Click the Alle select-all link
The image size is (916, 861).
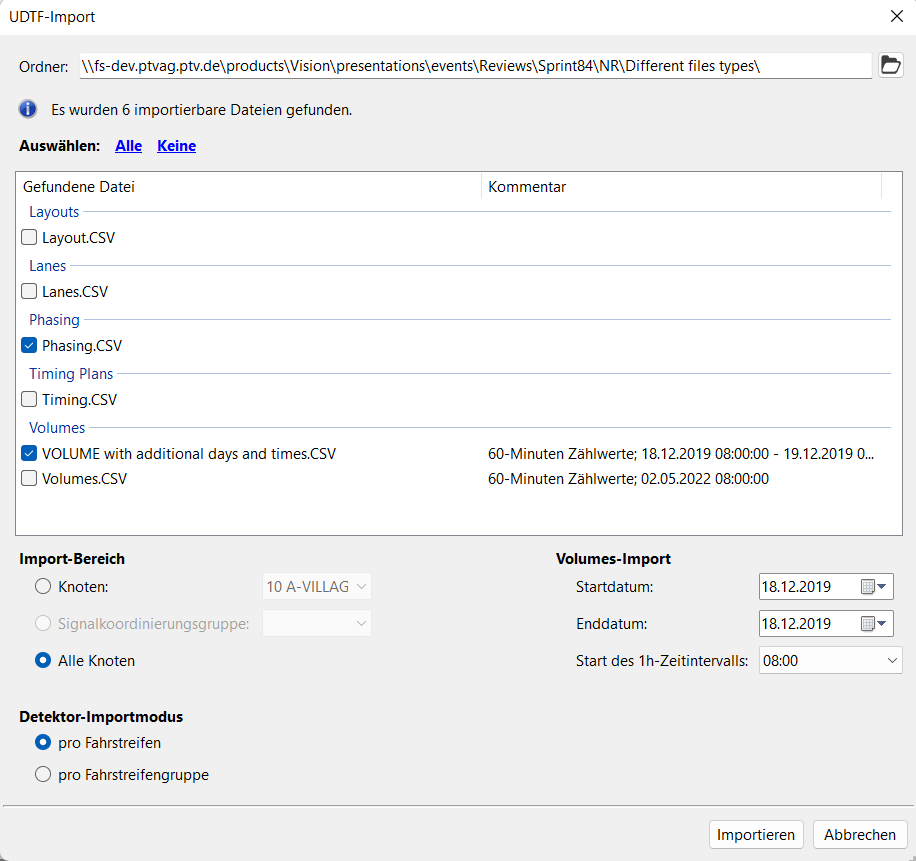tap(129, 146)
